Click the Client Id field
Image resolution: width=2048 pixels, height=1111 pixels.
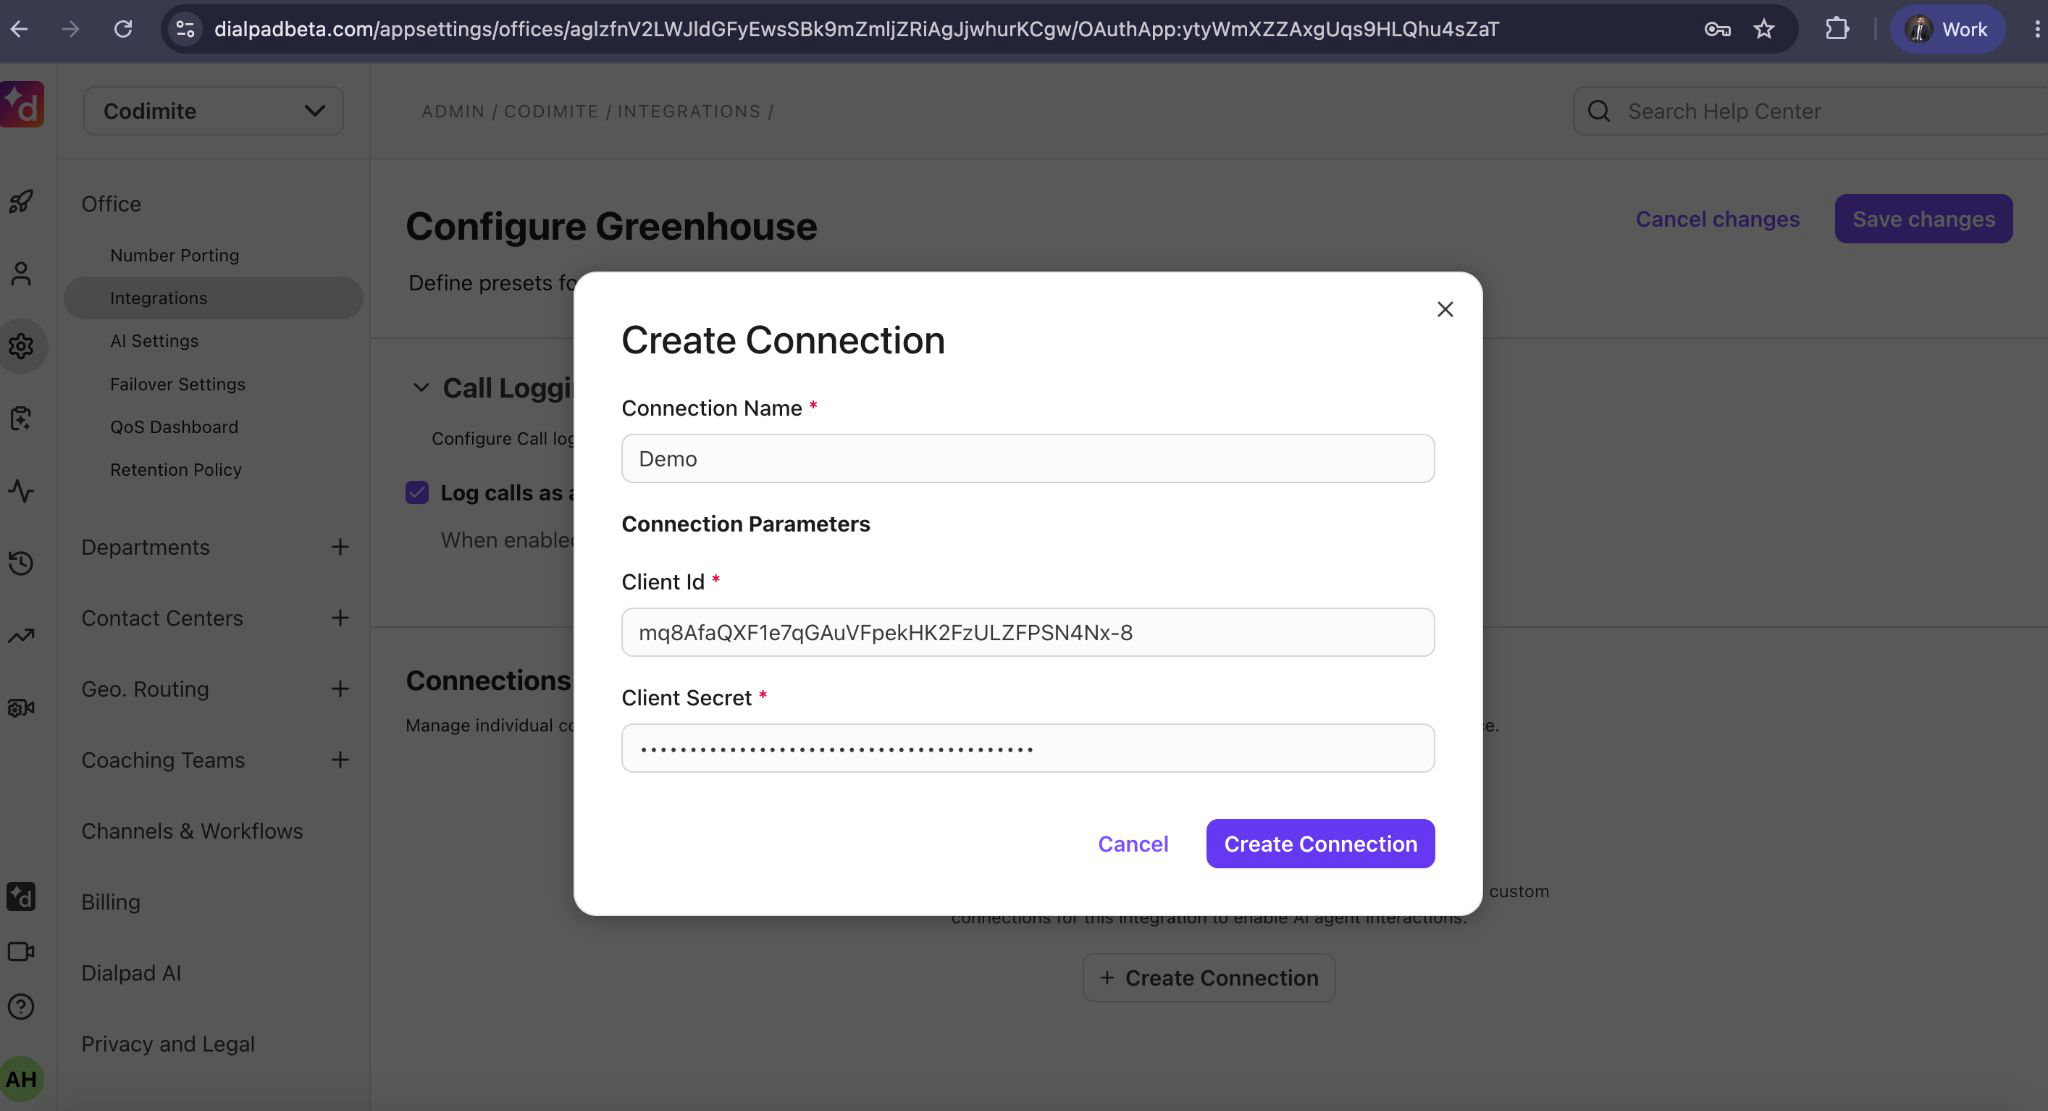[1028, 632]
